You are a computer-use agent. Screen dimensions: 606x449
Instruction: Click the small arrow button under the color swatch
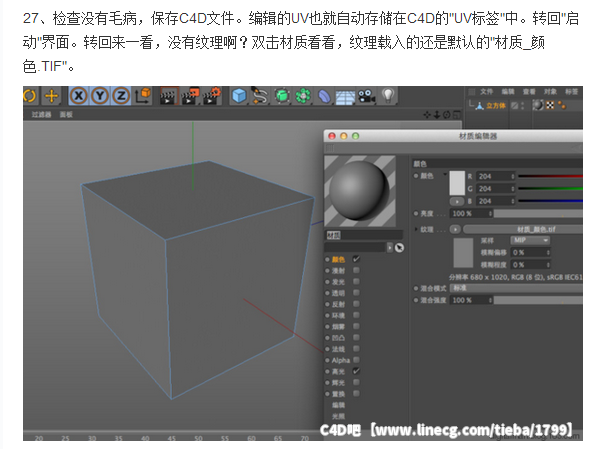pyautogui.click(x=457, y=201)
